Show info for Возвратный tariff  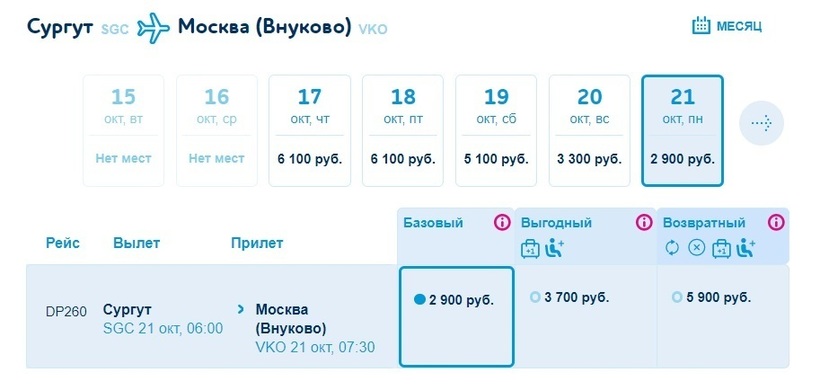776,223
